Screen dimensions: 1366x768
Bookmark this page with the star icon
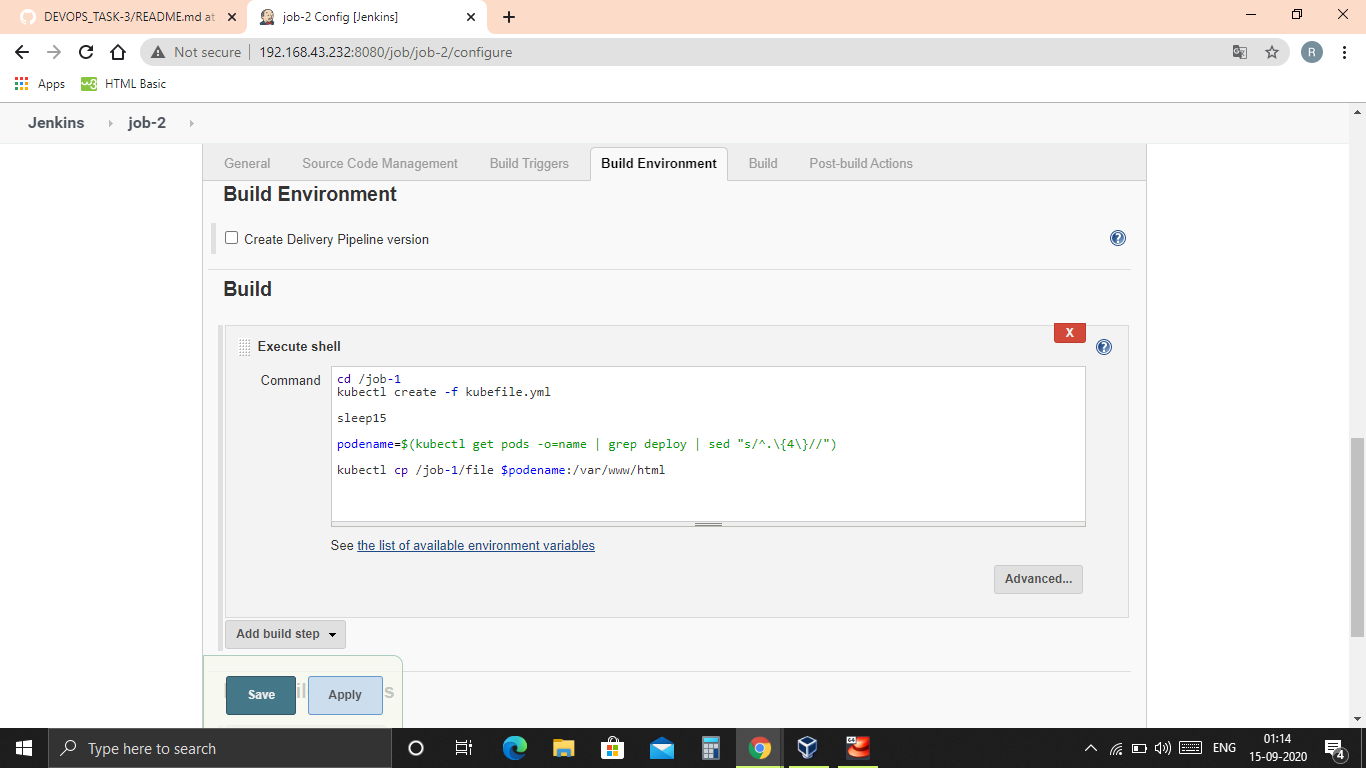pos(1272,52)
